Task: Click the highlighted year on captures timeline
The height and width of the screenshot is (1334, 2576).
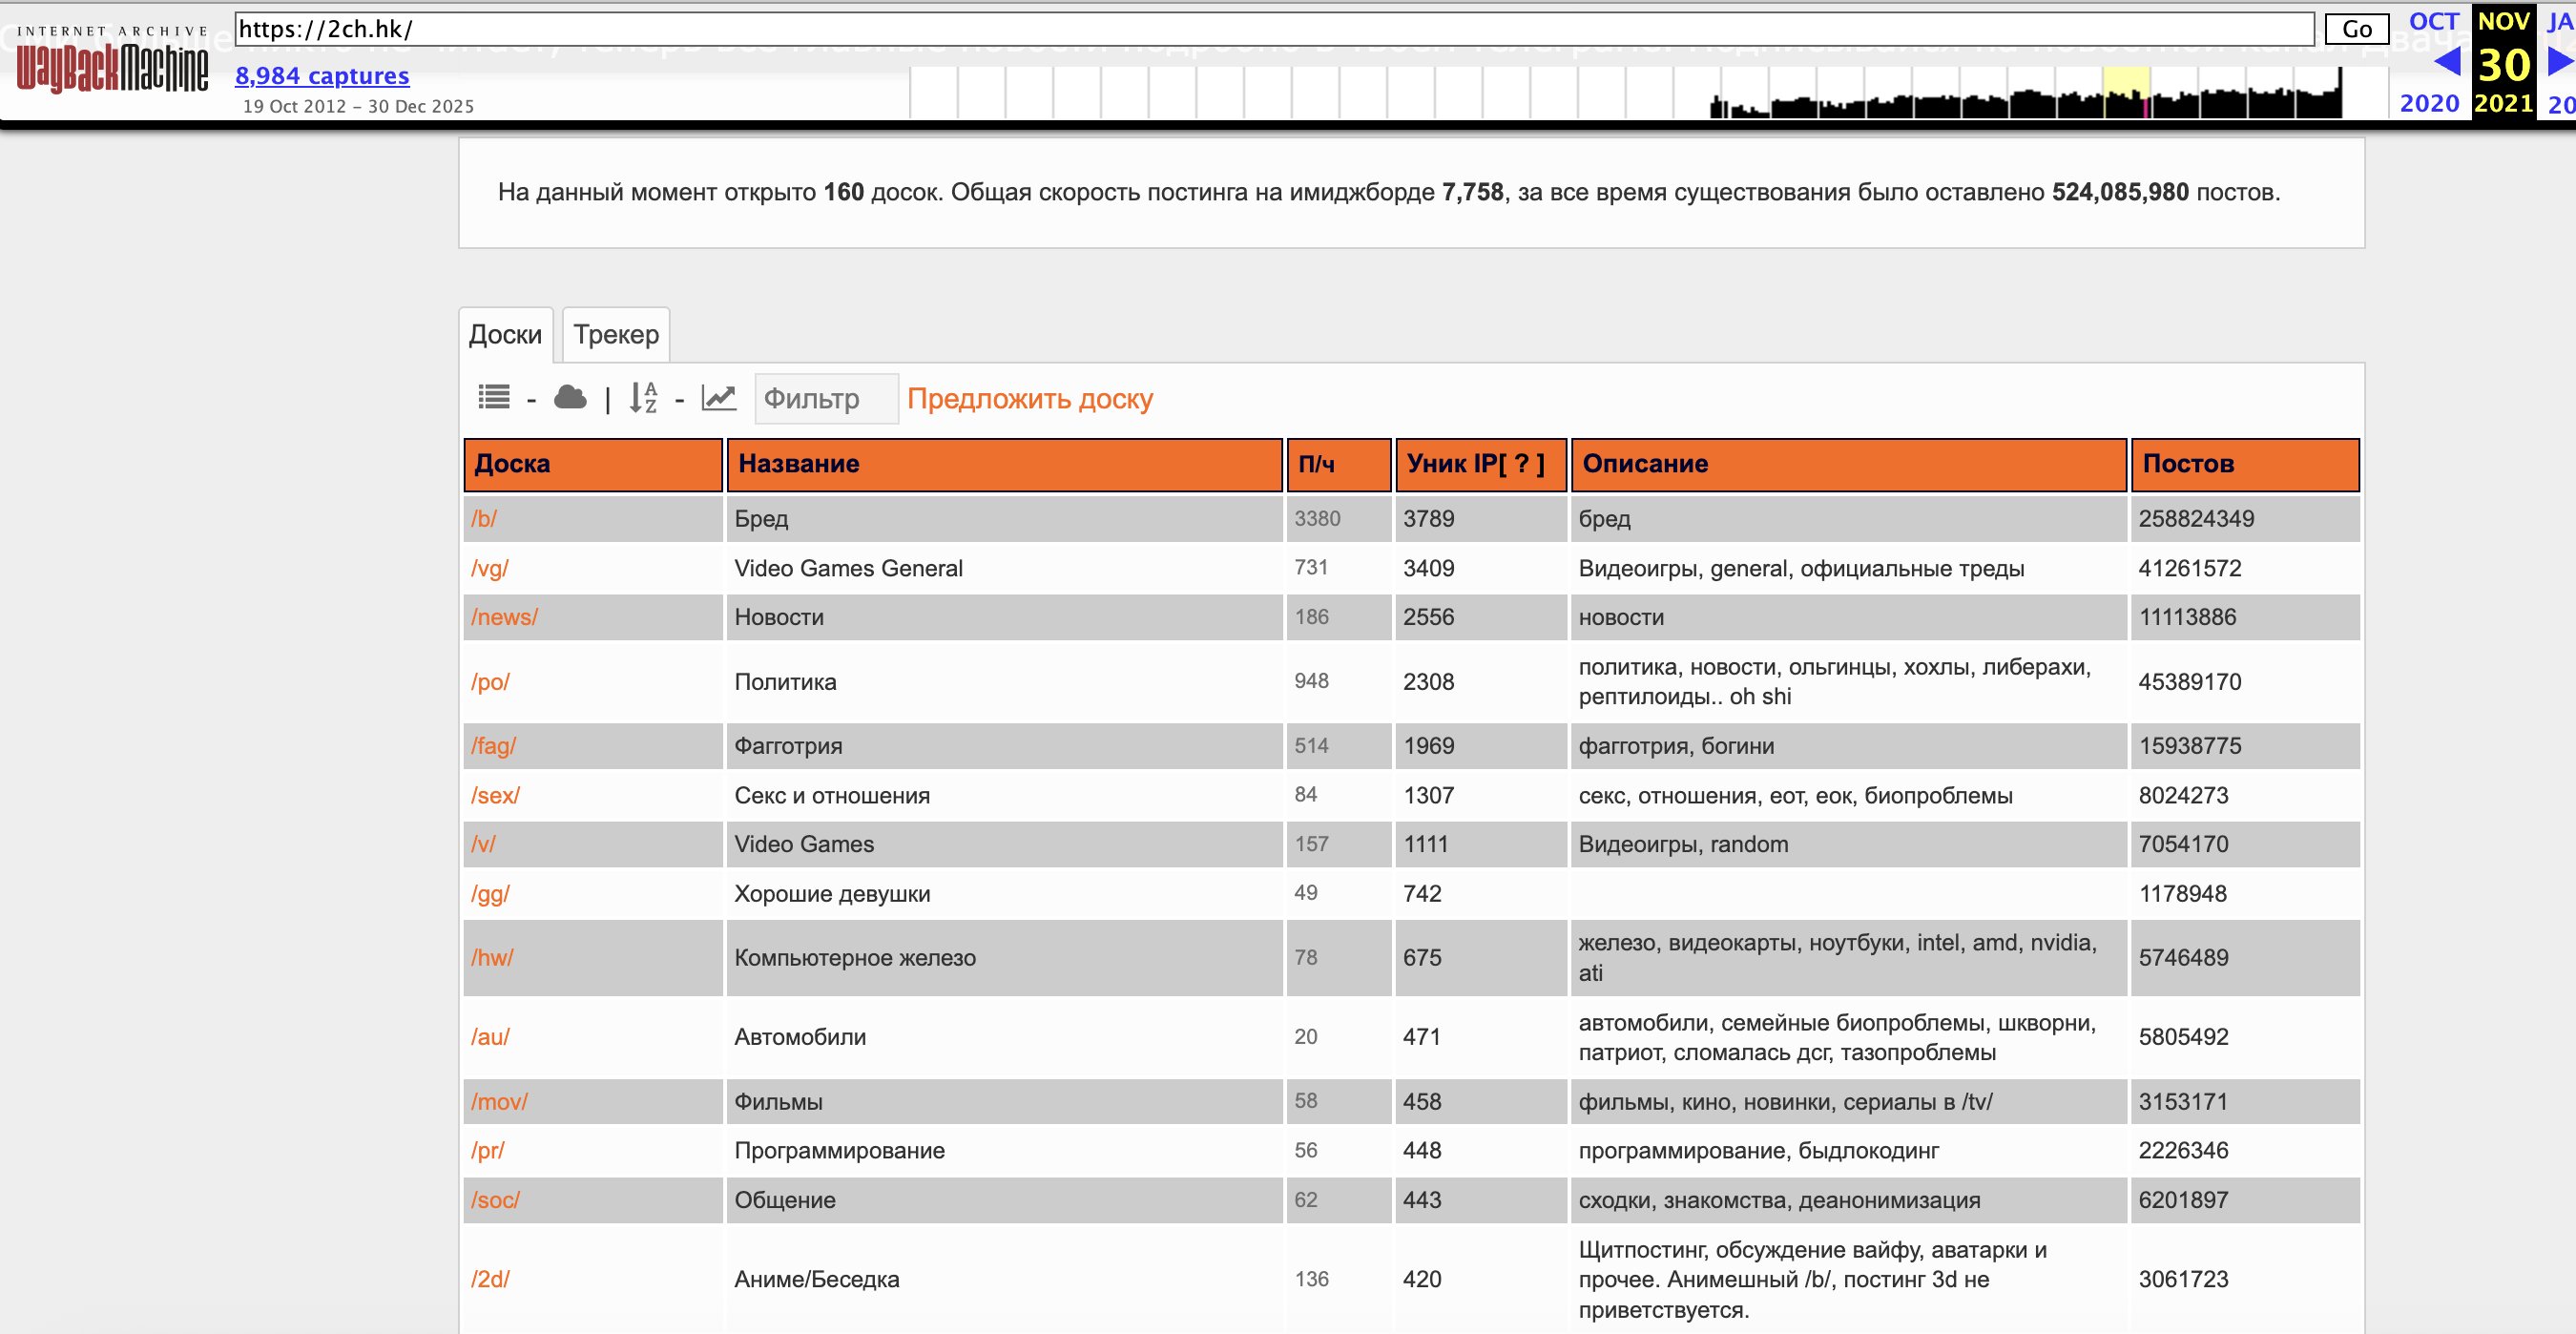Action: point(2126,92)
